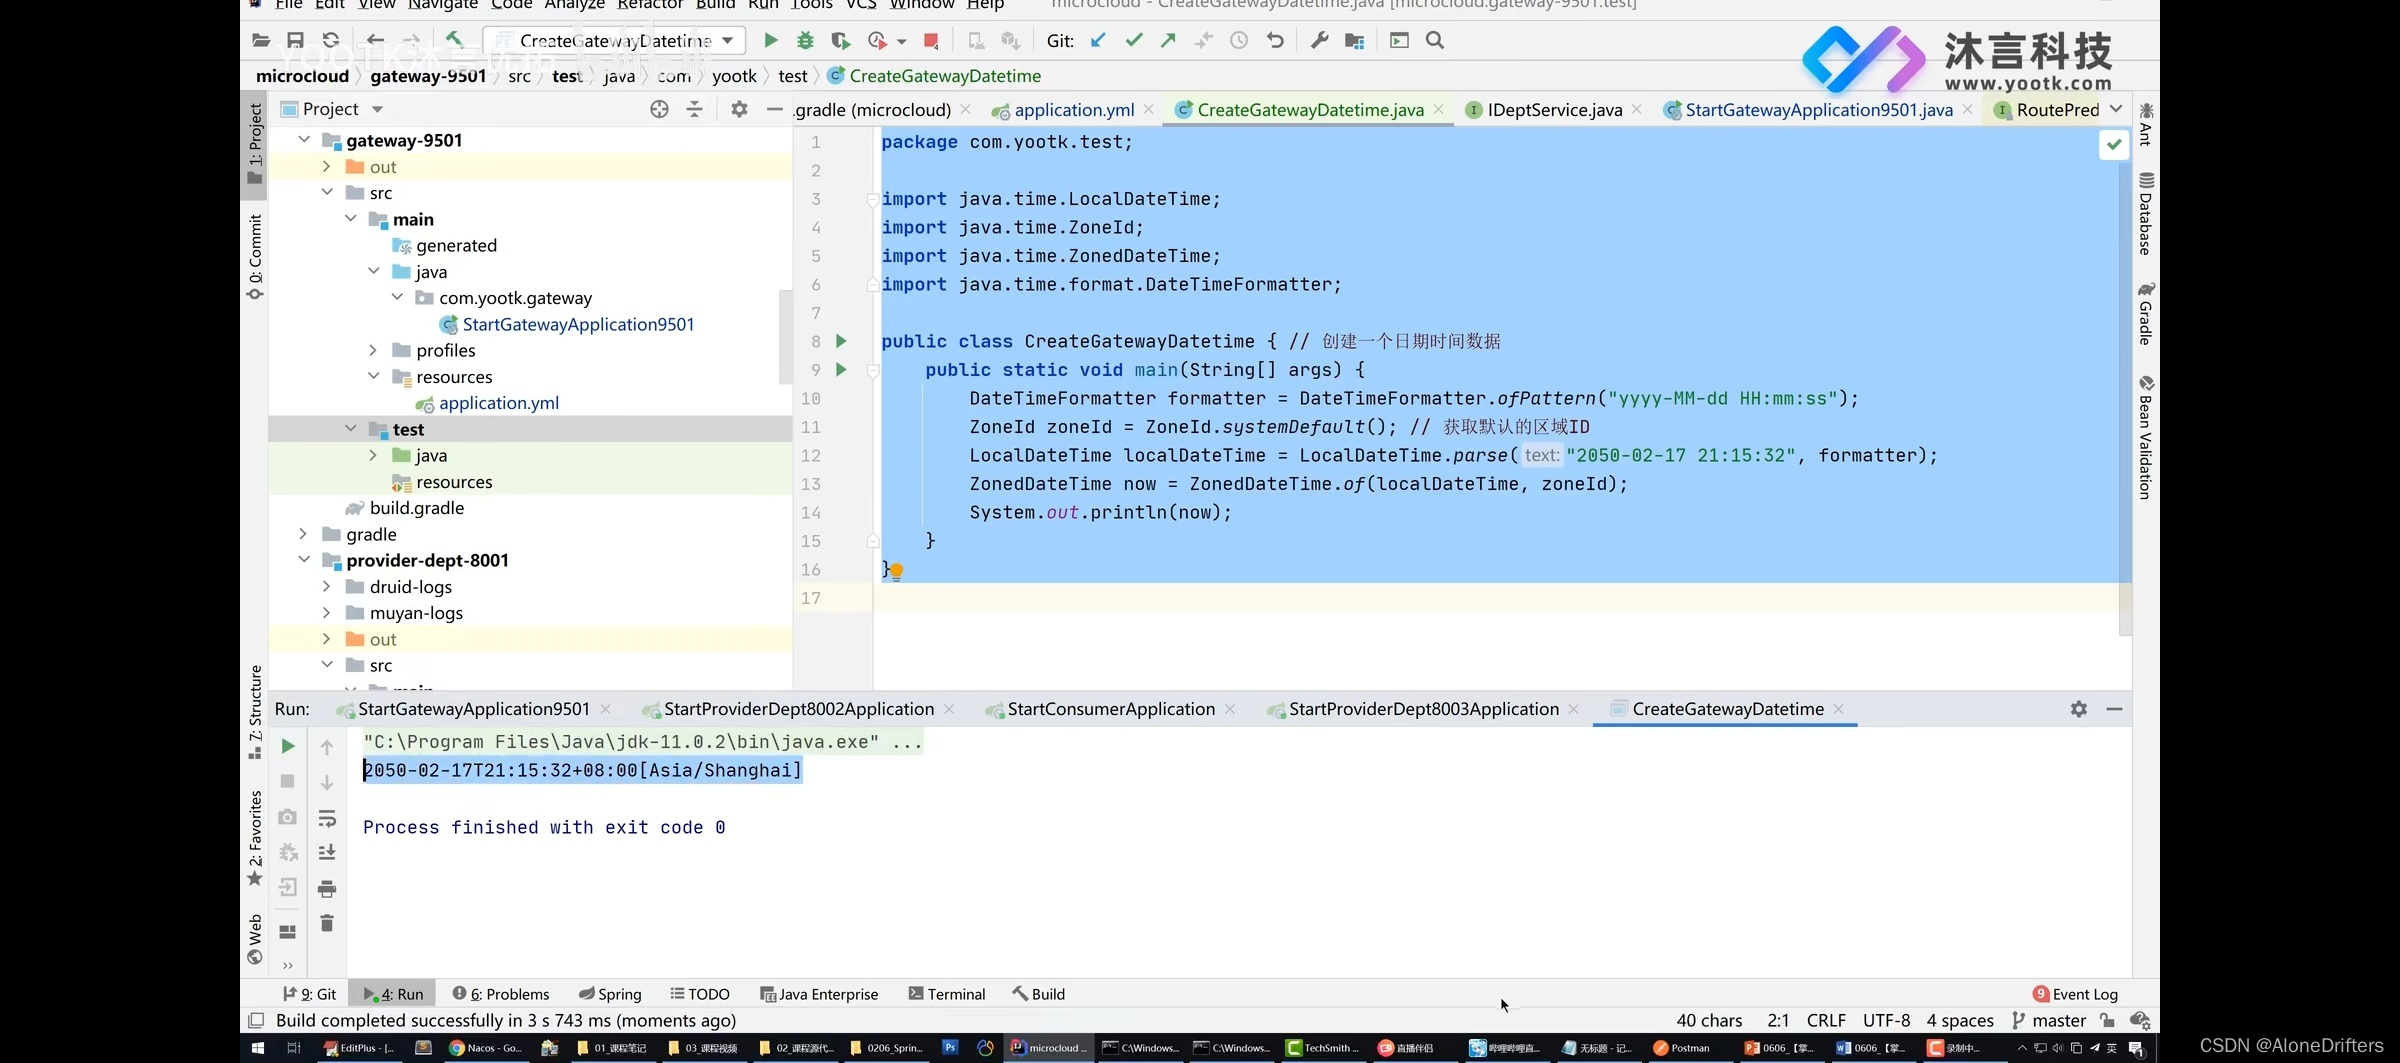The image size is (2400, 1063).
Task: Hide the Project tool window
Action: (x=774, y=110)
